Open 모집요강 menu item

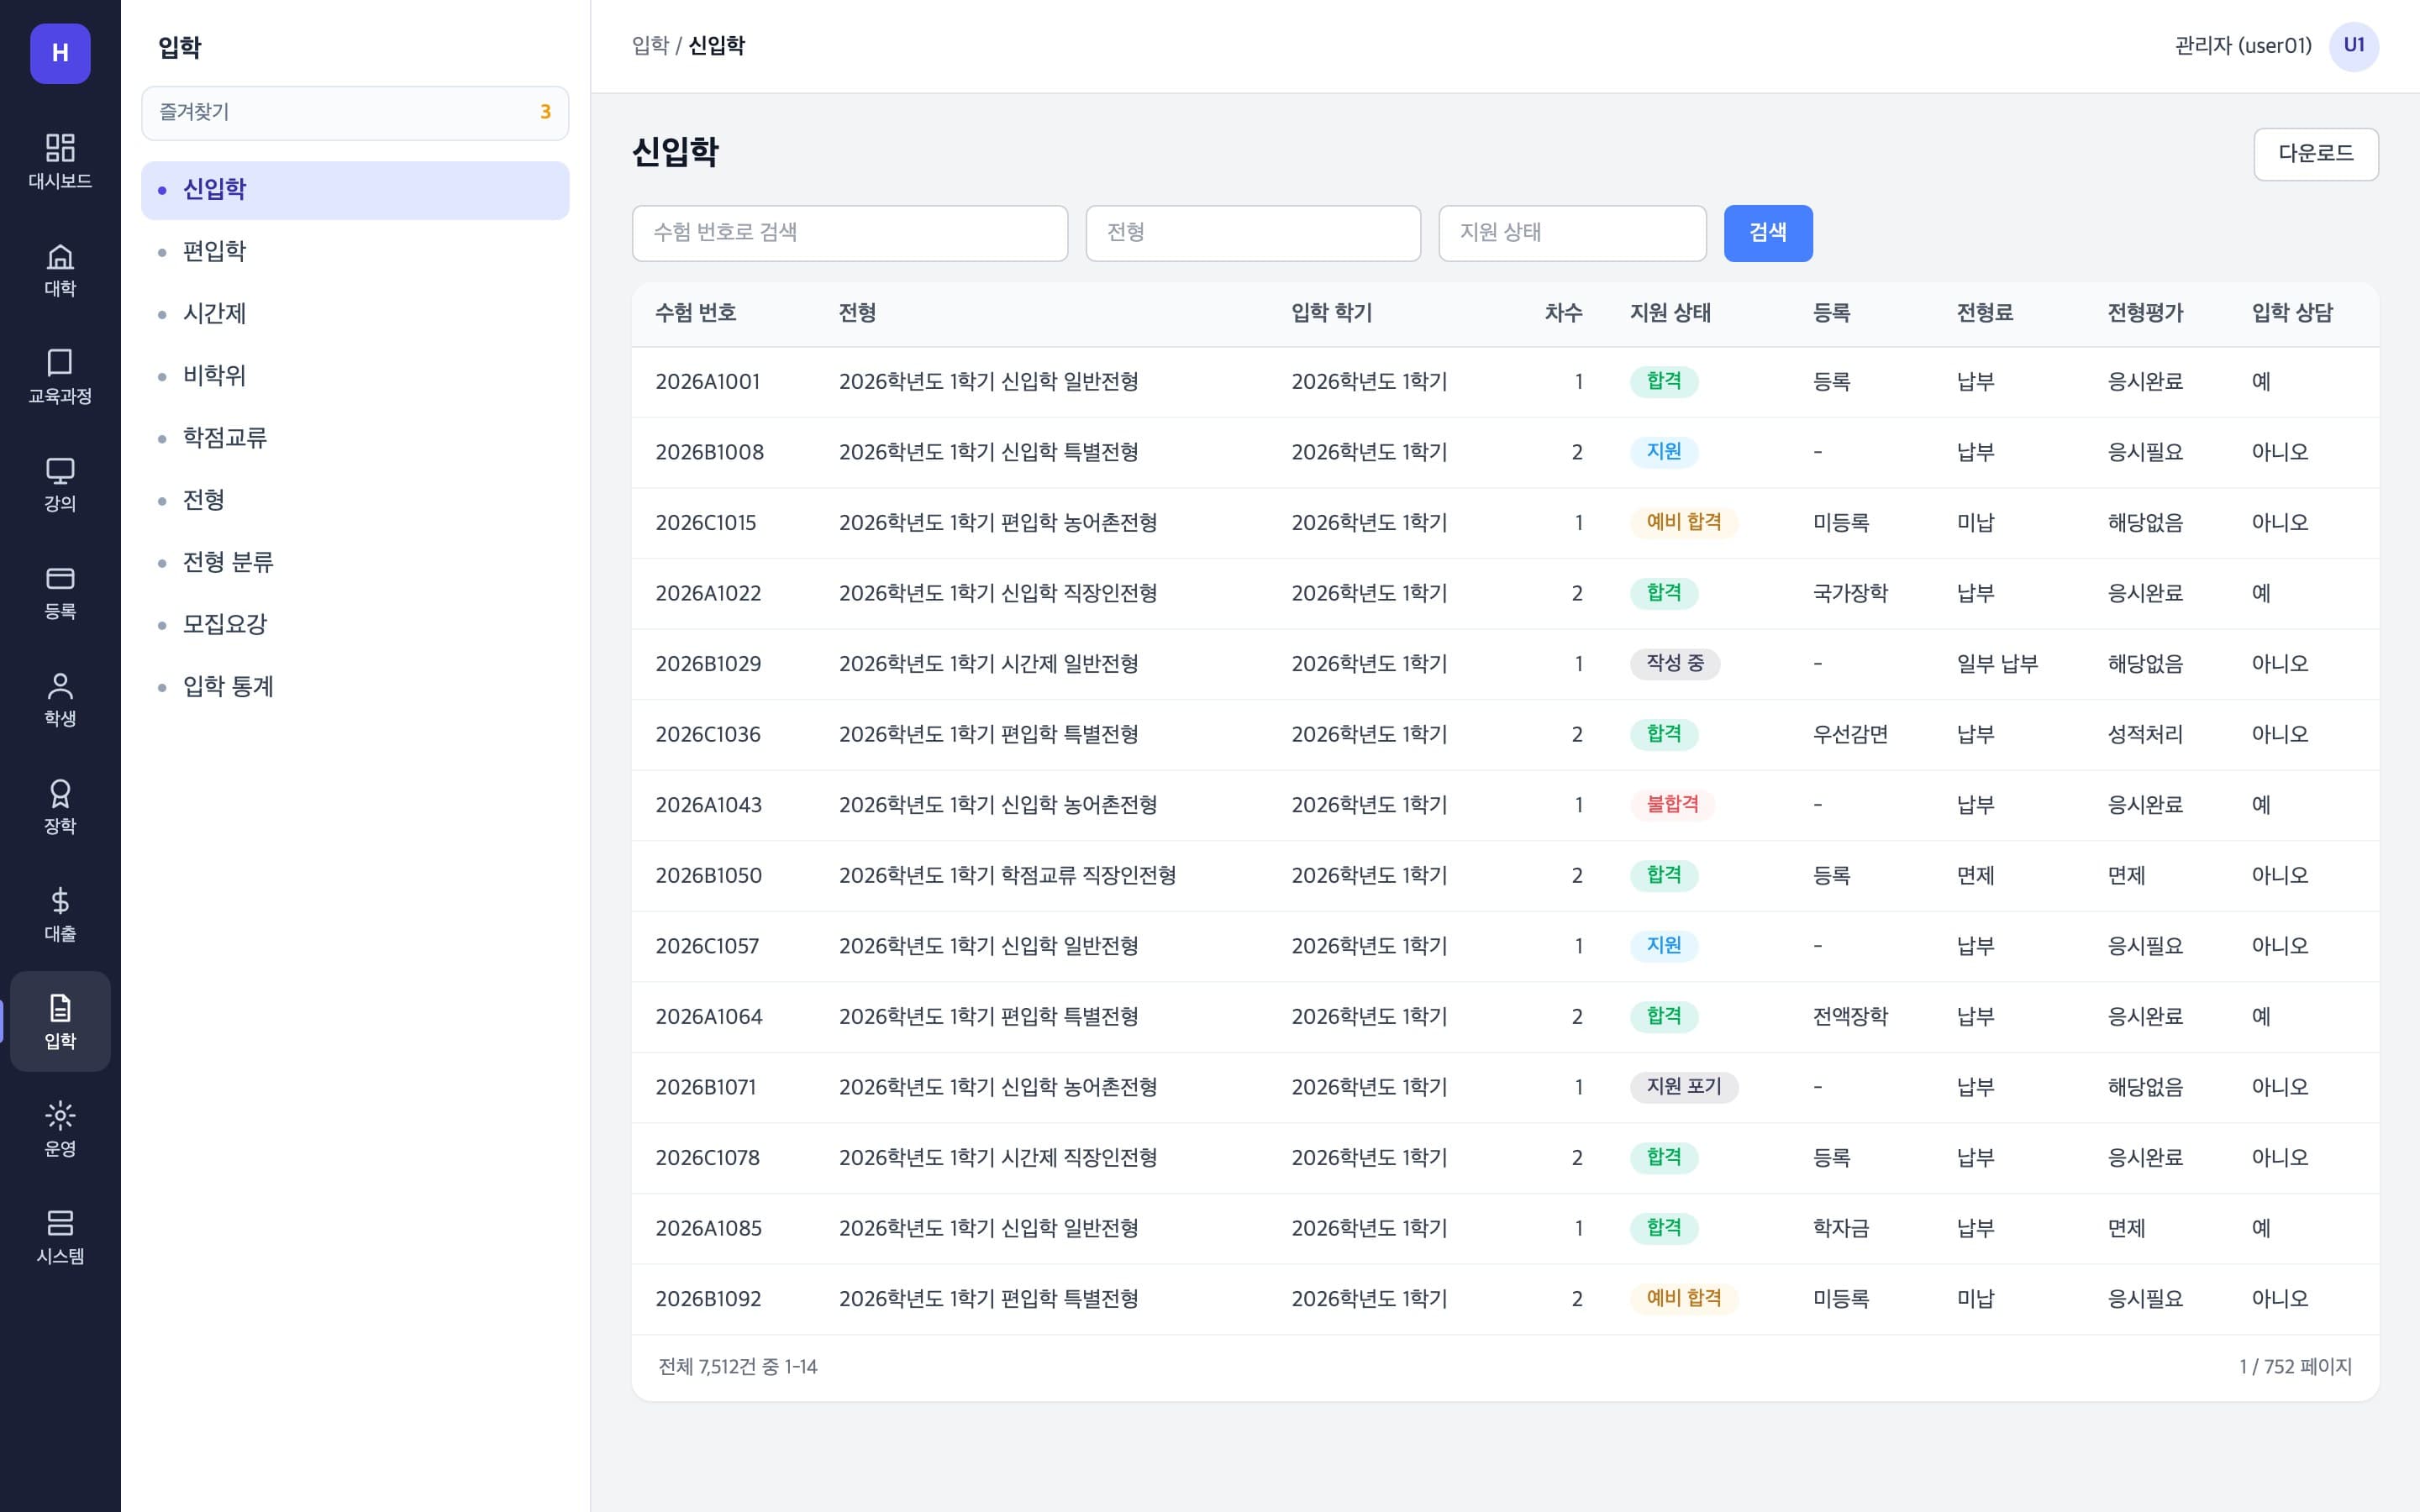click(x=355, y=625)
